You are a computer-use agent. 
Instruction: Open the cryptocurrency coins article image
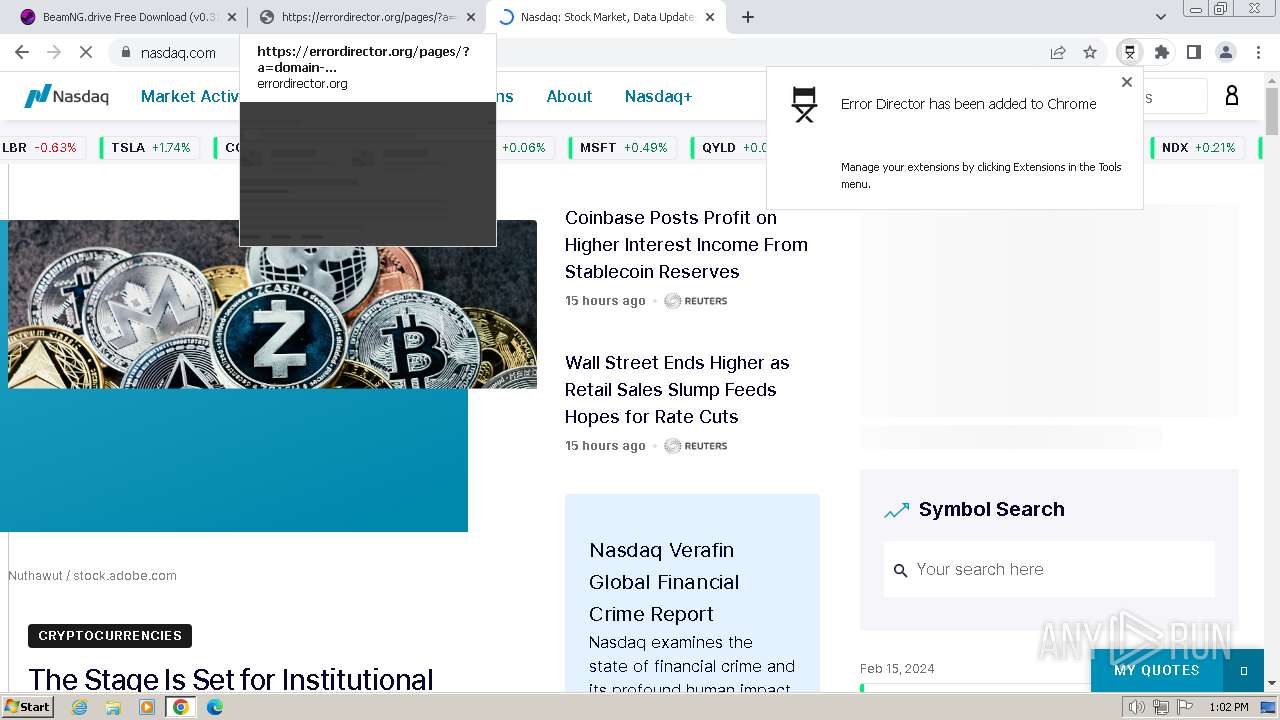click(x=272, y=304)
